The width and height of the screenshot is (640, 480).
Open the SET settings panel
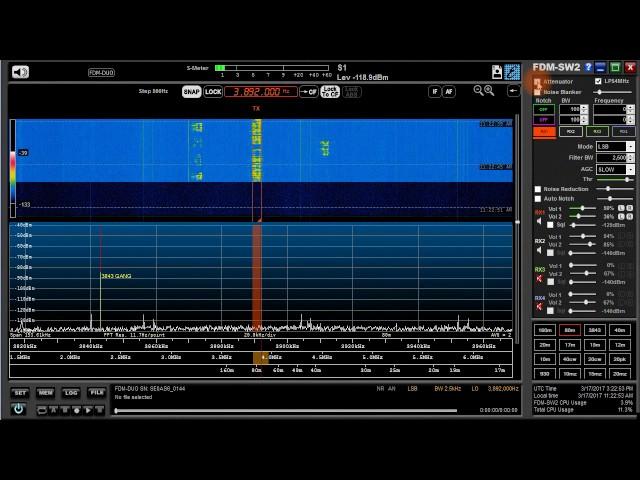pyautogui.click(x=20, y=393)
